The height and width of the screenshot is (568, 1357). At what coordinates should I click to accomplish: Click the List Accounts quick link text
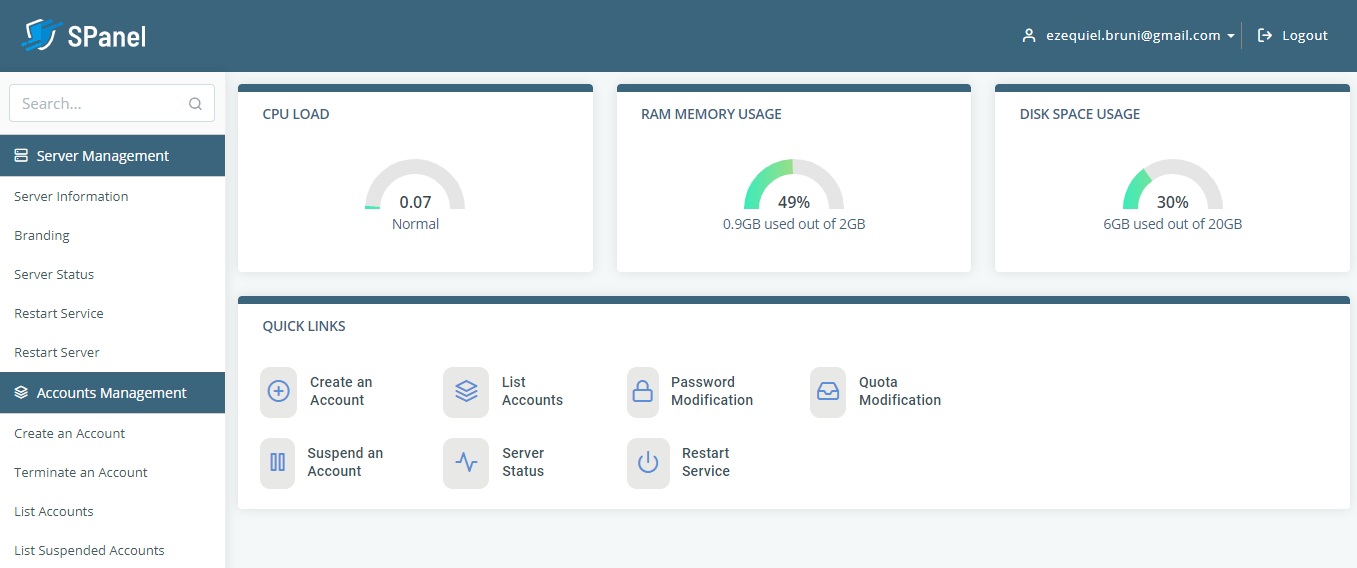532,391
